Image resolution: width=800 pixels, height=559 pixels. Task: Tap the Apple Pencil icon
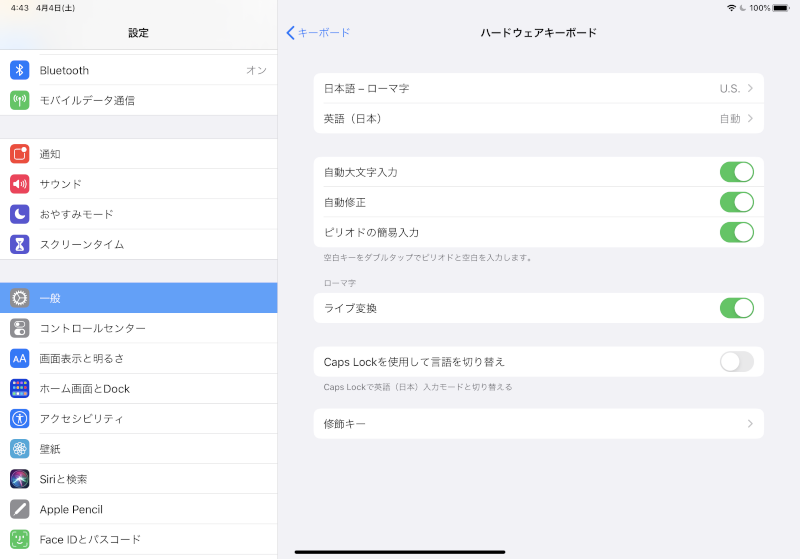pyautogui.click(x=19, y=509)
